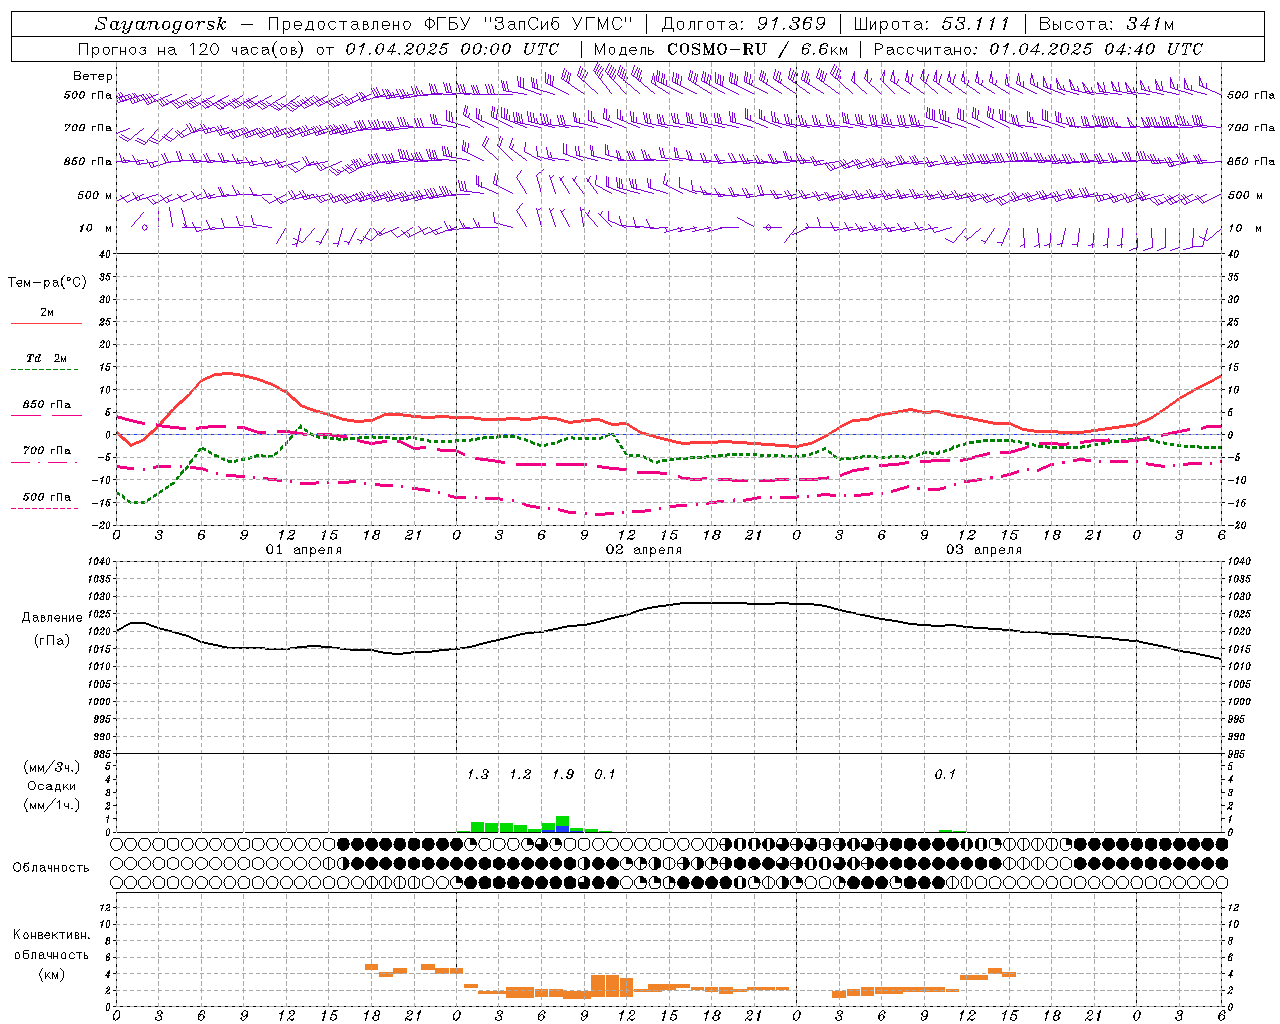Click the red line sample under '2м' legend
This screenshot has height=1024, width=1280.
47,323
